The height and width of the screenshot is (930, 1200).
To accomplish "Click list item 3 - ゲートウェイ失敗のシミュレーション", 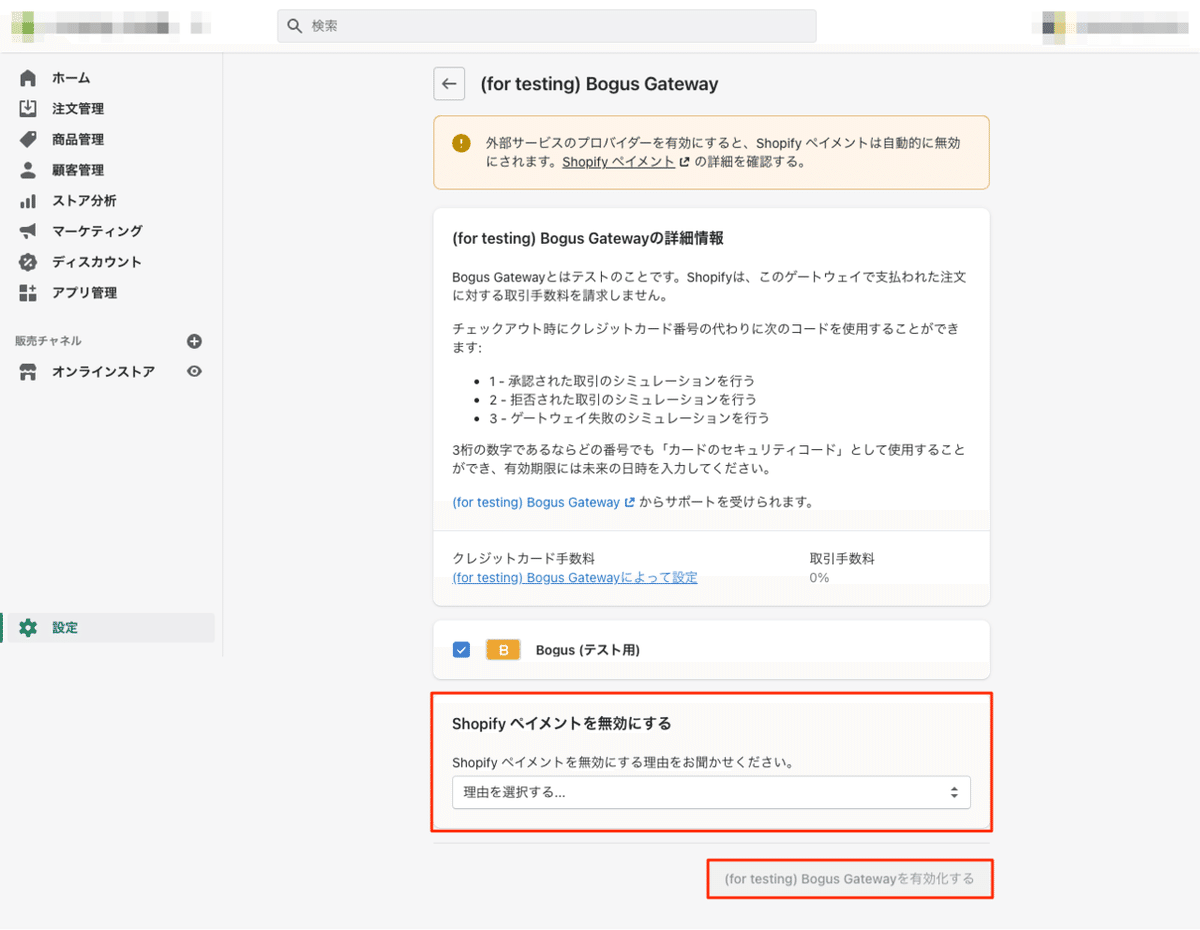I will pyautogui.click(x=629, y=418).
